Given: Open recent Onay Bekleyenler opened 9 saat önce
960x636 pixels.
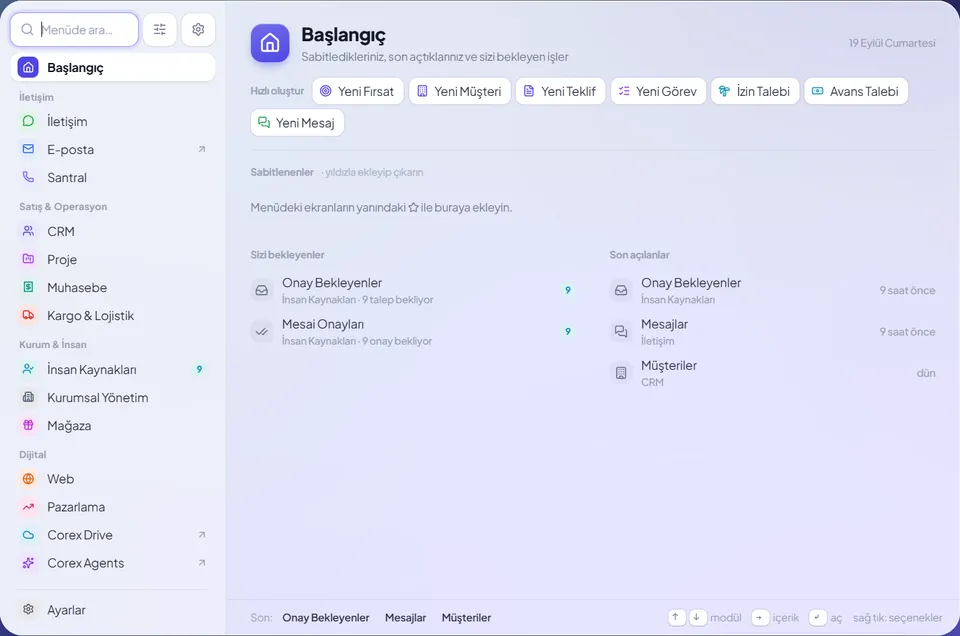Looking at the screenshot, I should pos(773,290).
